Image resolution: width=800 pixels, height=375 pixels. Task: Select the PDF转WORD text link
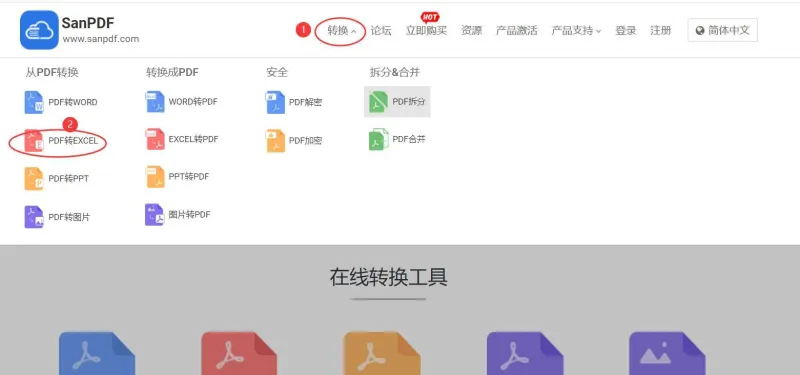[x=73, y=102]
